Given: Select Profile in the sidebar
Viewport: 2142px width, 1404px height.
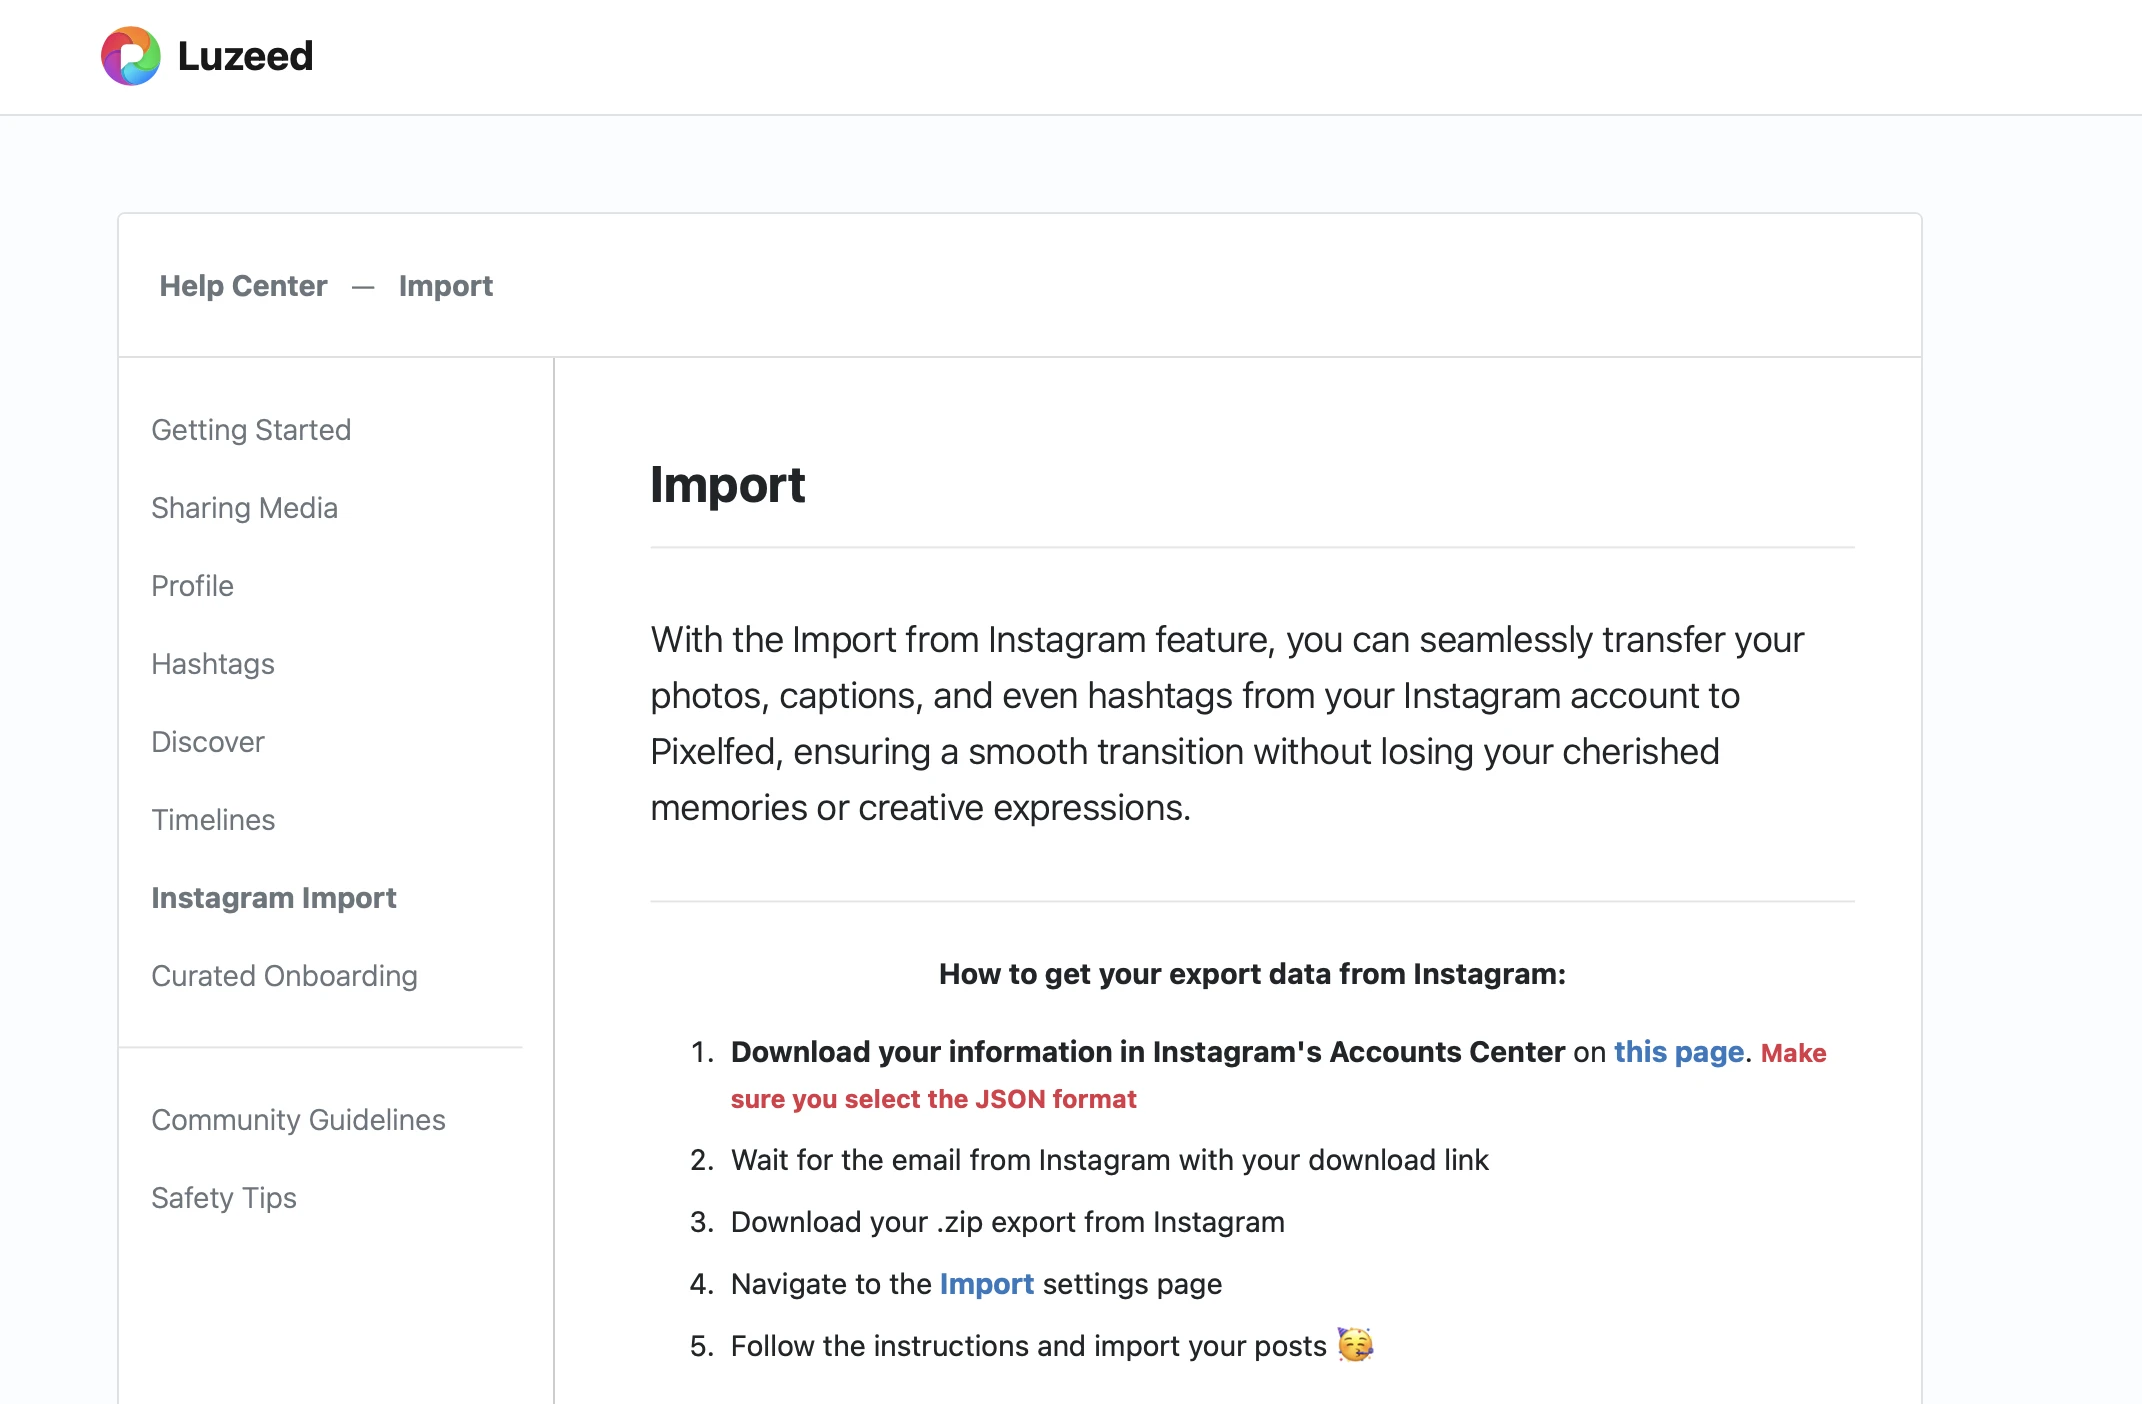Looking at the screenshot, I should pyautogui.click(x=192, y=586).
